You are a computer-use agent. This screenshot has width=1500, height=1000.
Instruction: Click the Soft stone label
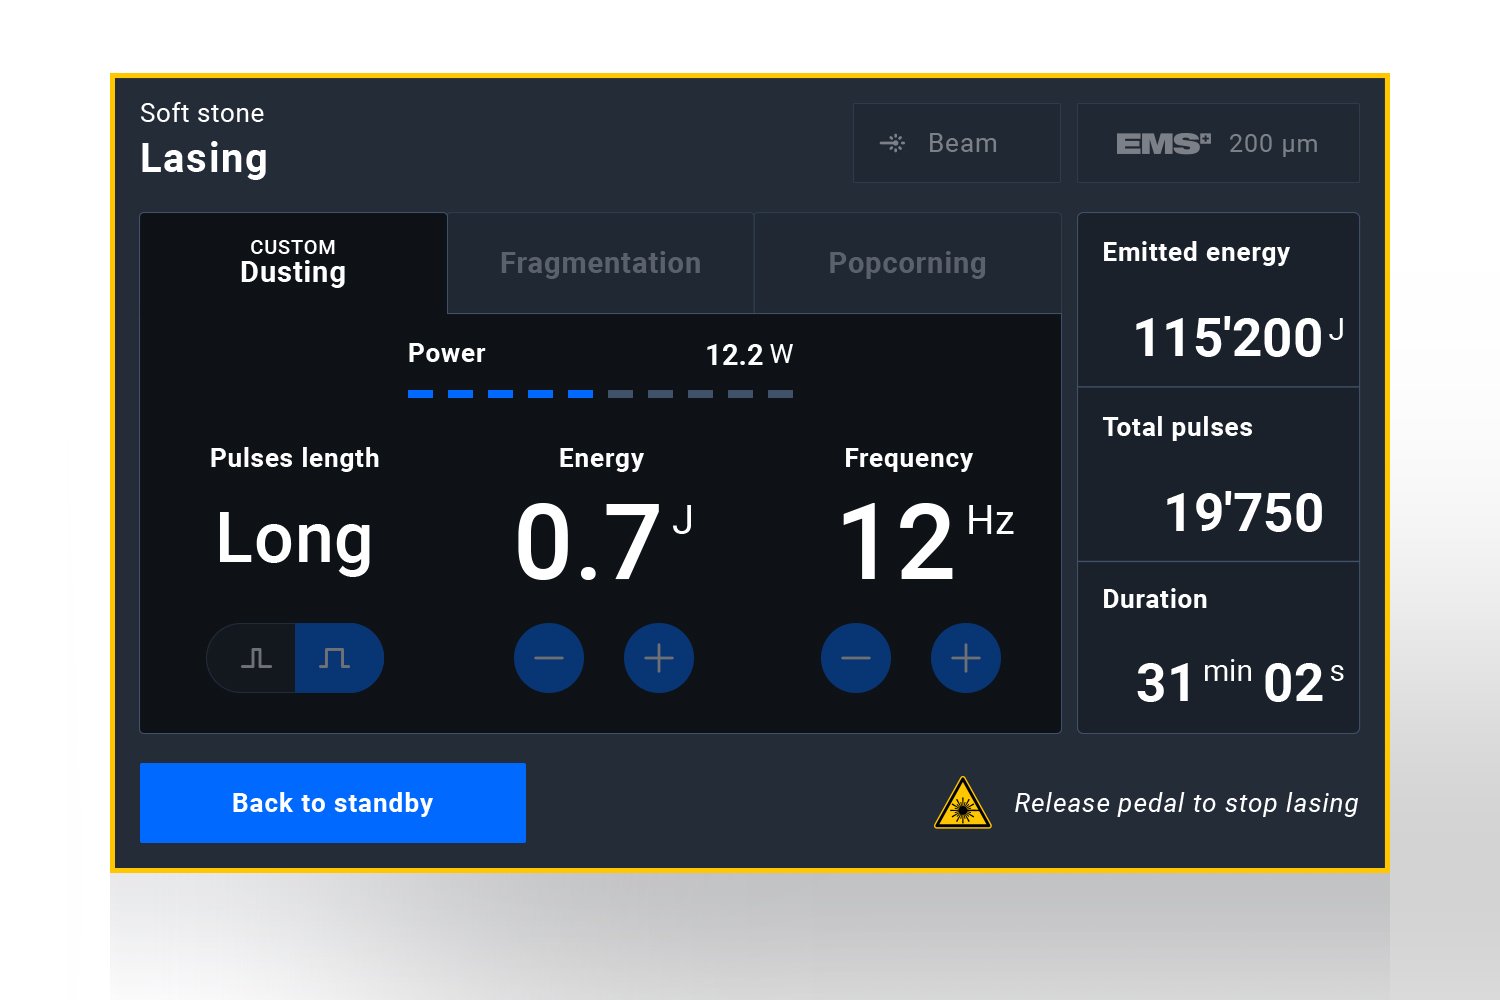(202, 113)
